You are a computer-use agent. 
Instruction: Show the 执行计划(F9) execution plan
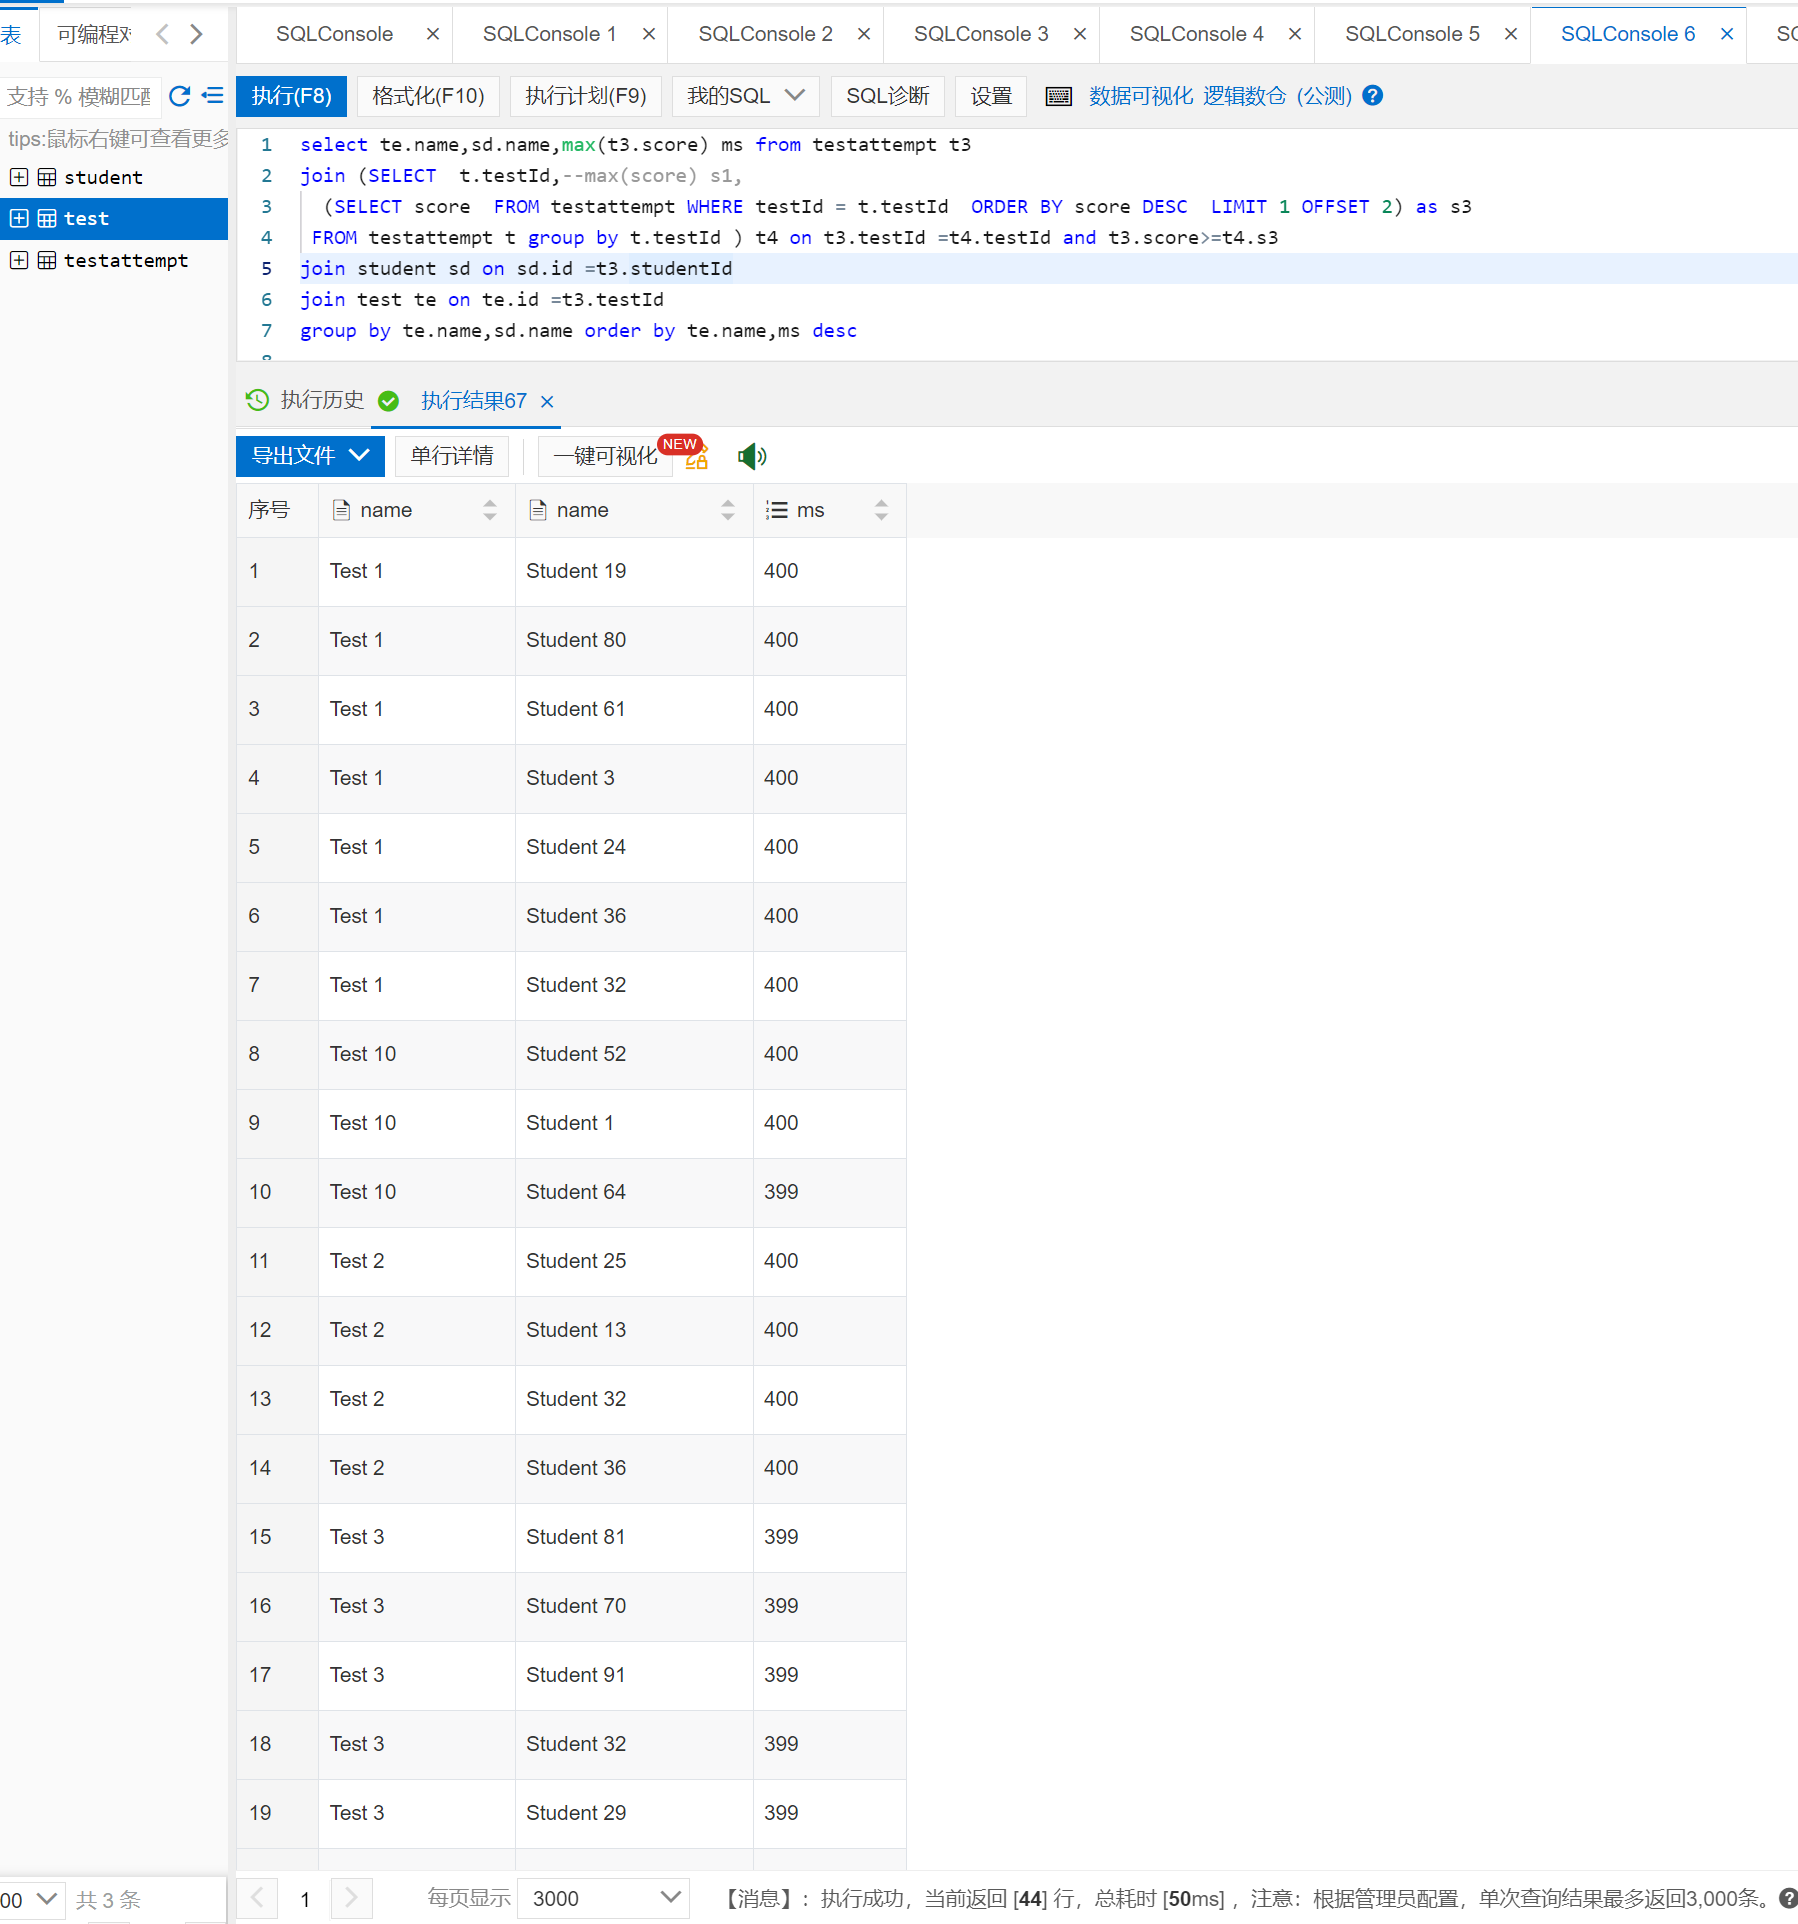click(586, 96)
